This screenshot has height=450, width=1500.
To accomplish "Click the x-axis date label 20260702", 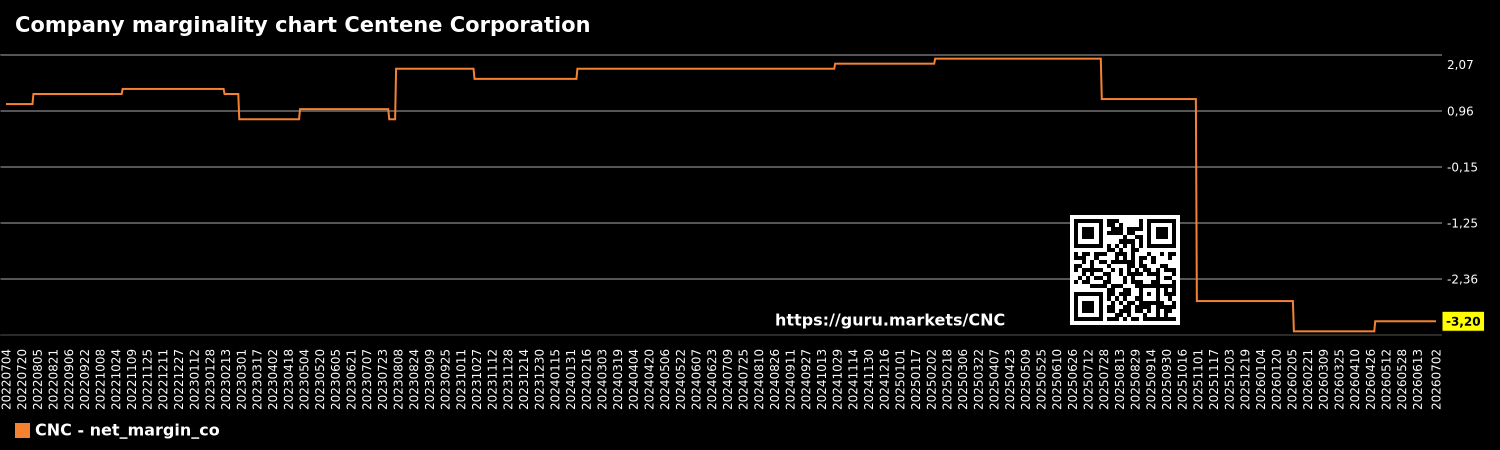I will point(1437,379).
